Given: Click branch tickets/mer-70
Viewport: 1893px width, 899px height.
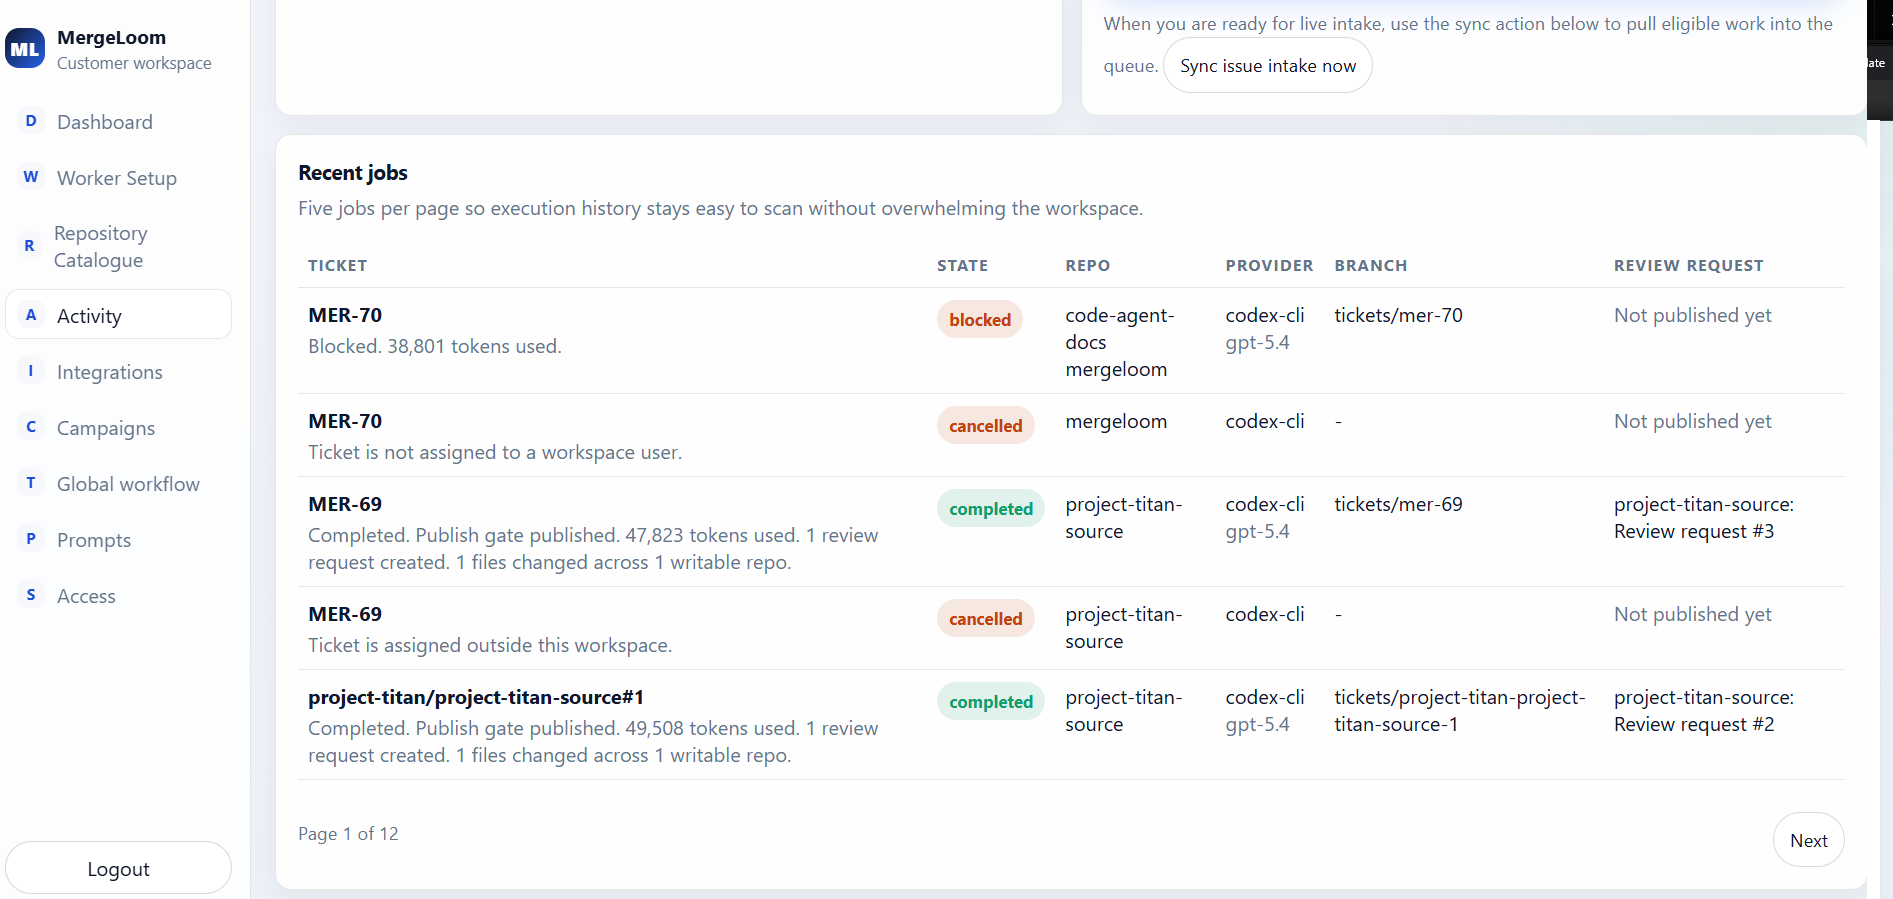Looking at the screenshot, I should [x=1398, y=315].
